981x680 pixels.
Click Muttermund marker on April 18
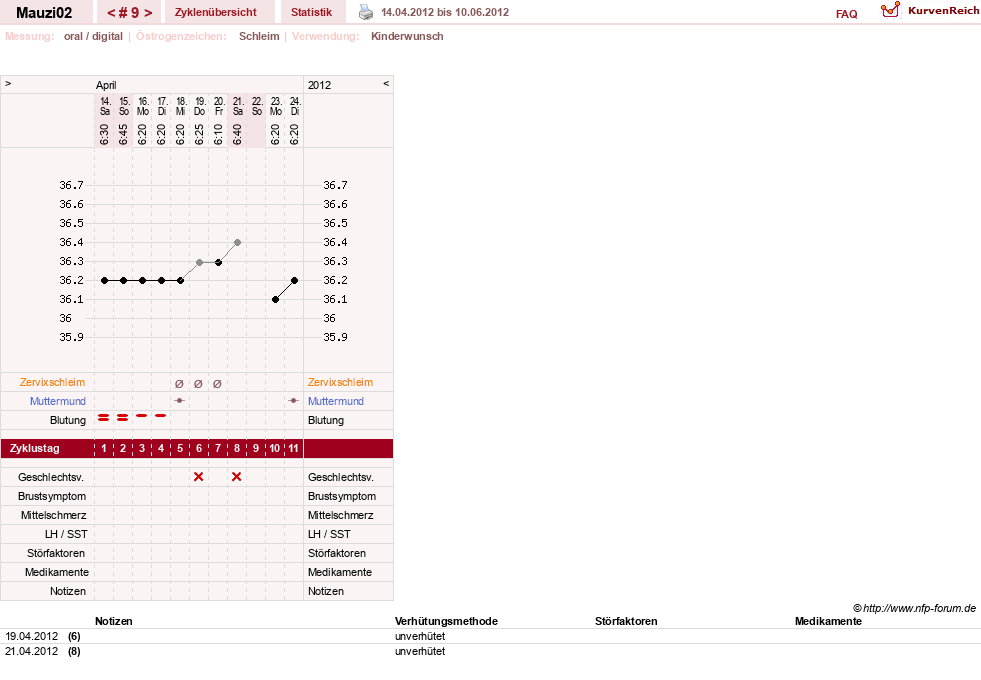[x=180, y=400]
